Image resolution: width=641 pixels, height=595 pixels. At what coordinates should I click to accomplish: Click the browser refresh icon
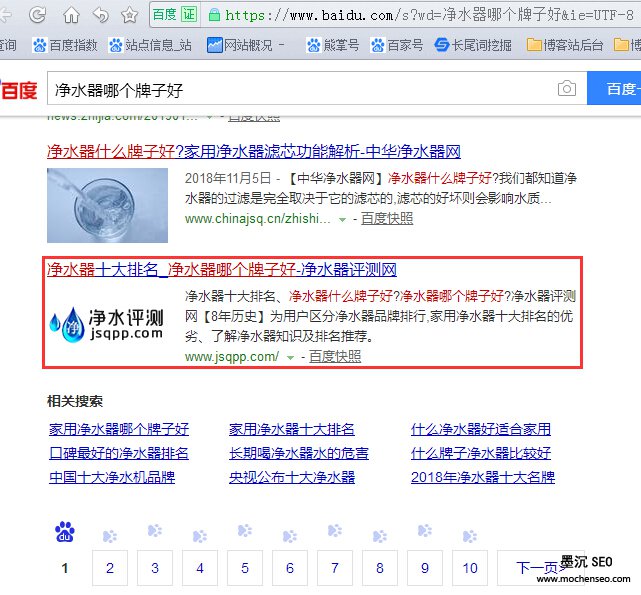[x=38, y=15]
